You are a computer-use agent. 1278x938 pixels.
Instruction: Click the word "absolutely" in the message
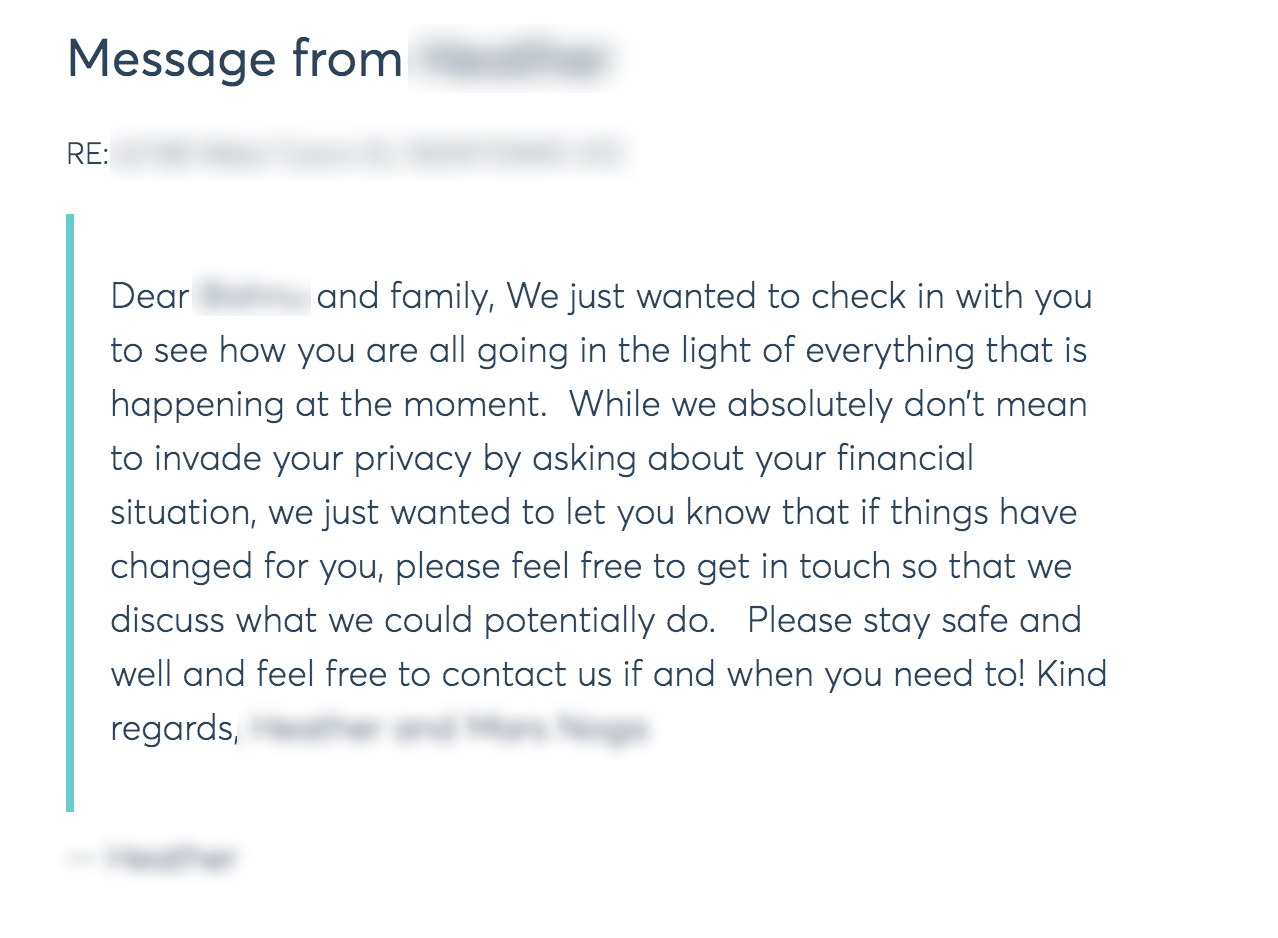(x=808, y=405)
